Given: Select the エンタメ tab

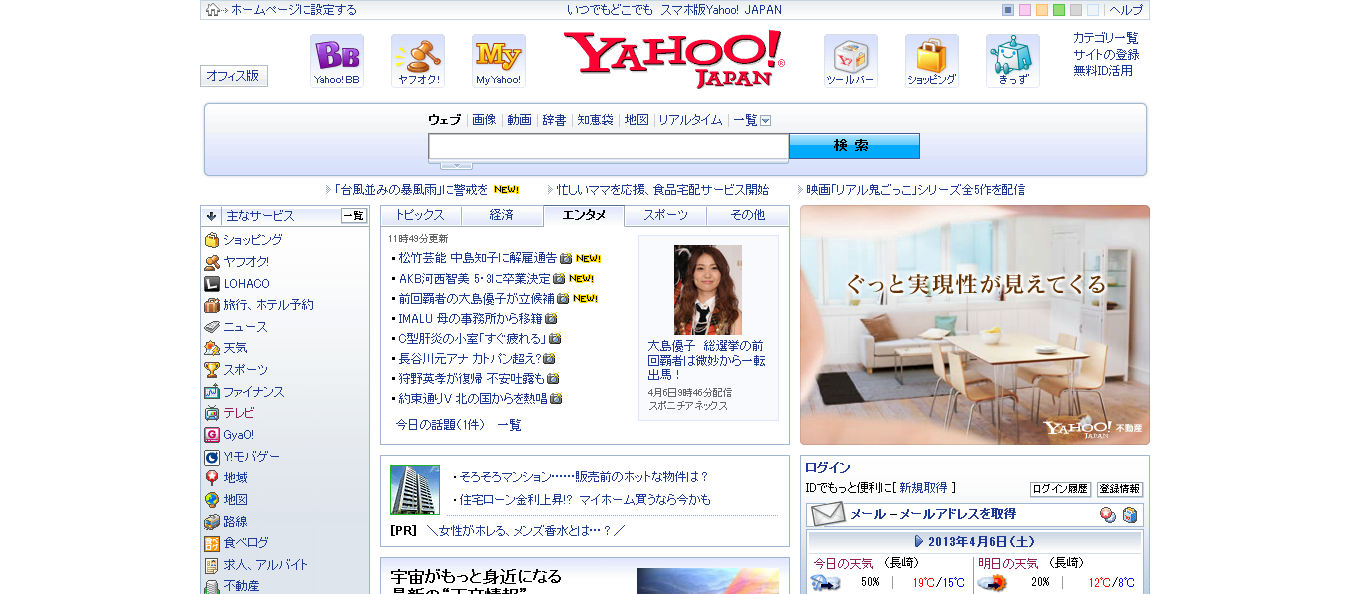Looking at the screenshot, I should coord(584,215).
